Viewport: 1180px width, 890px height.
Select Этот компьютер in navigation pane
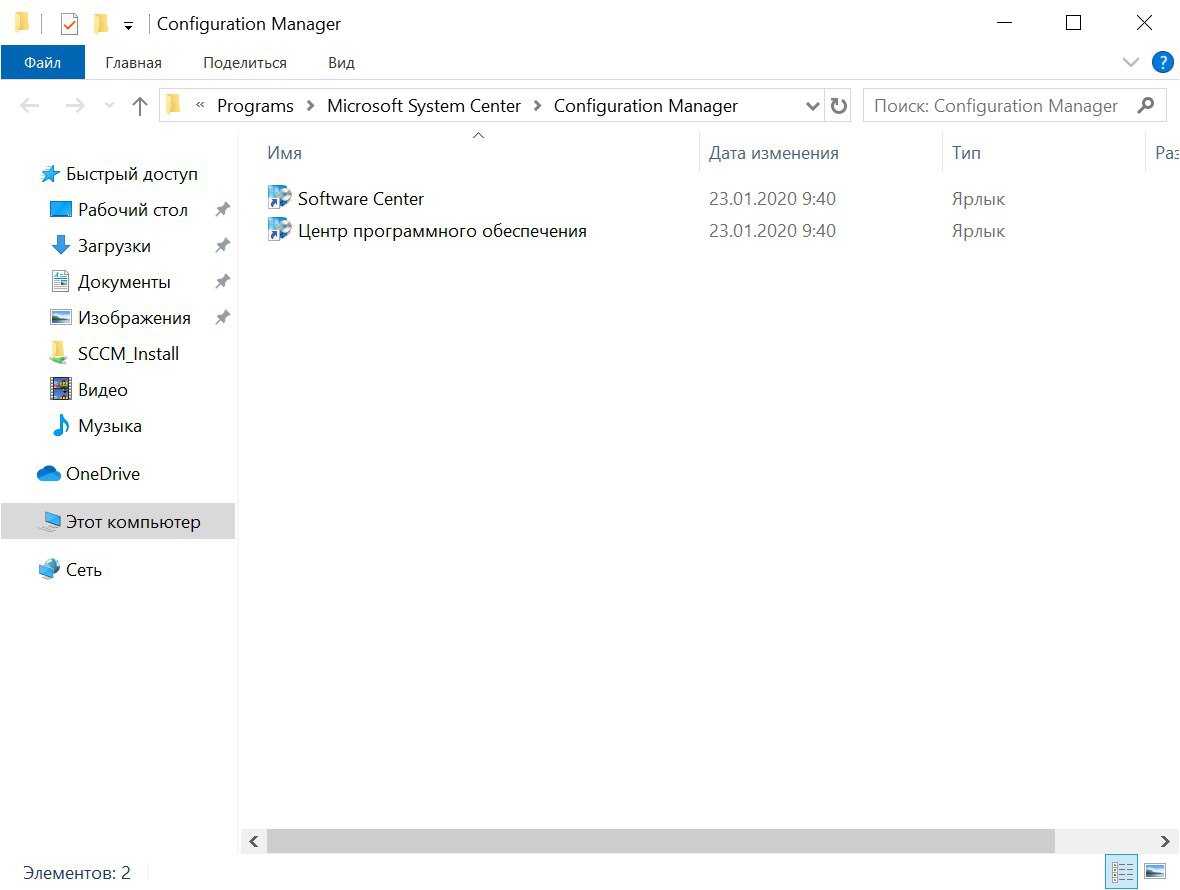click(118, 521)
